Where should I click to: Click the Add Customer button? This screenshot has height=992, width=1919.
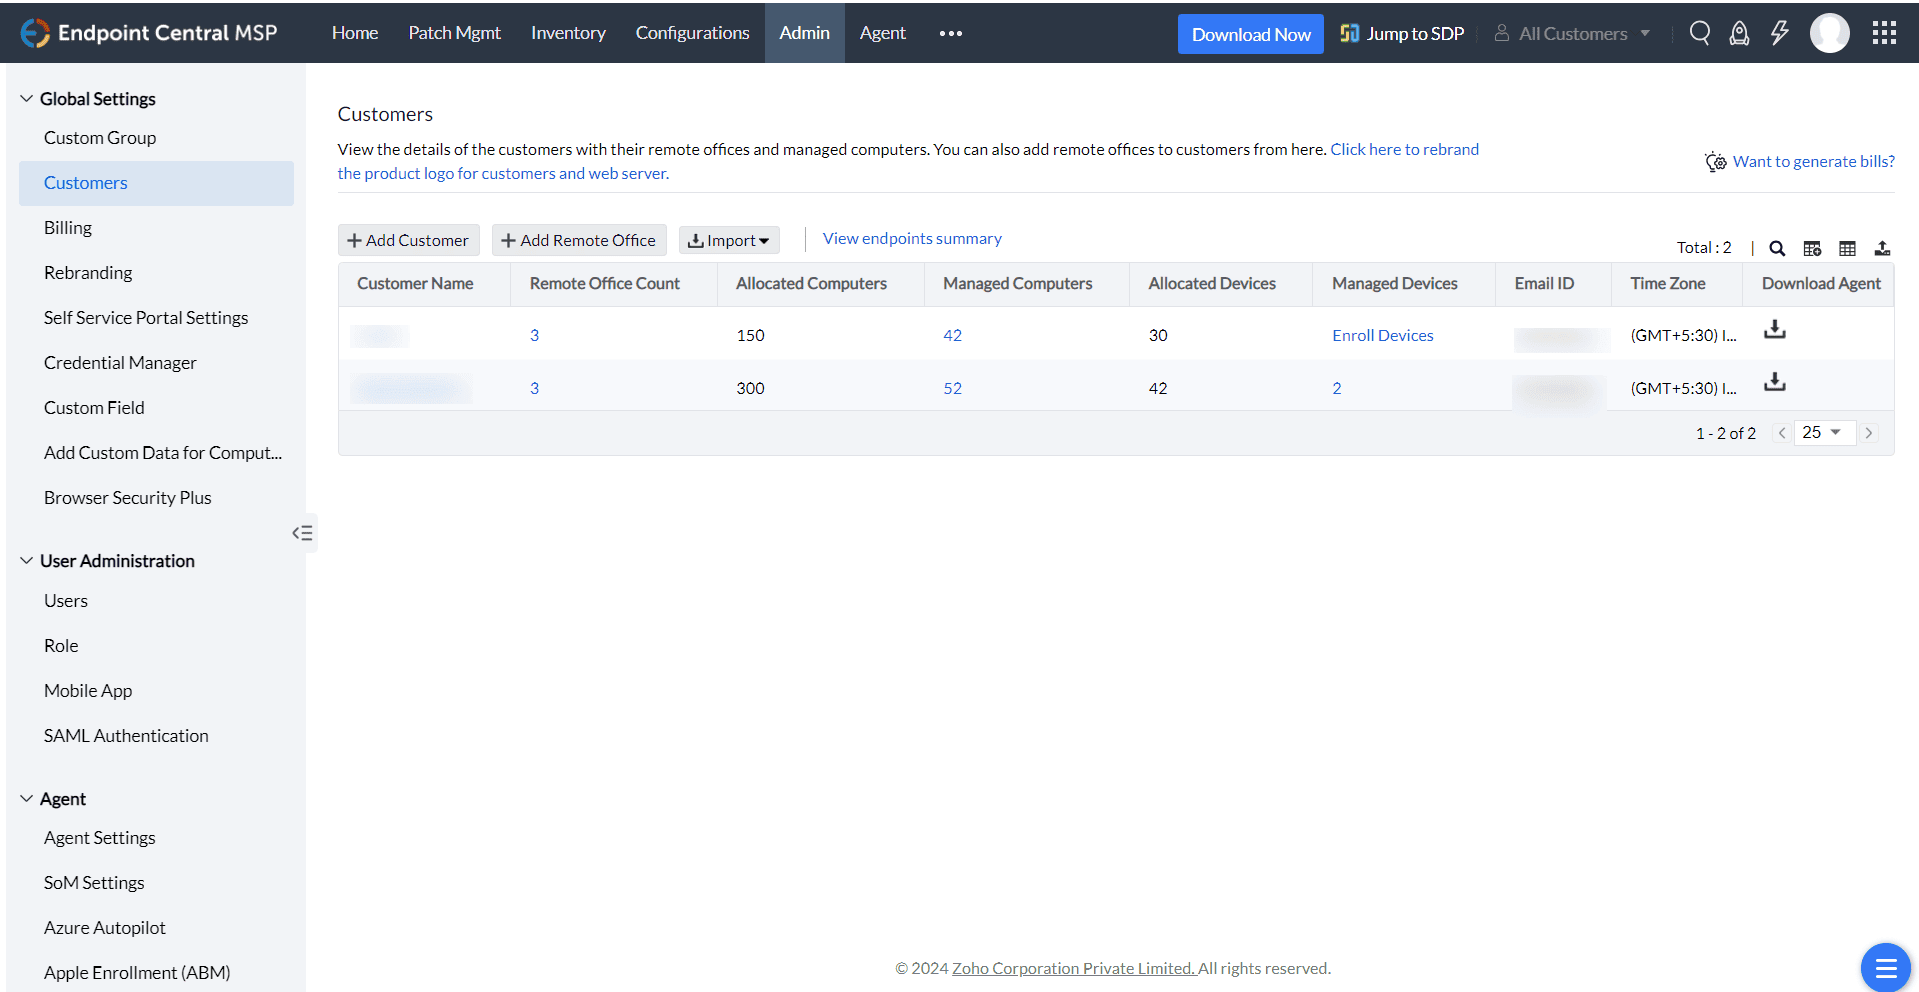pos(408,240)
